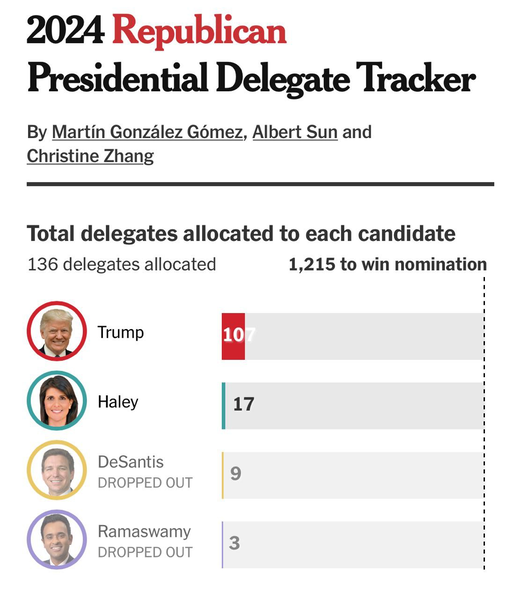Viewport: 521px width, 599px height.
Task: Click Trump's circular portrait photo
Action: pyautogui.click(x=57, y=331)
